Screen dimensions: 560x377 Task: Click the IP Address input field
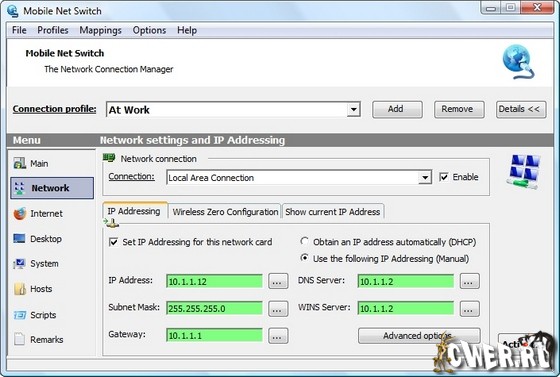tap(214, 281)
